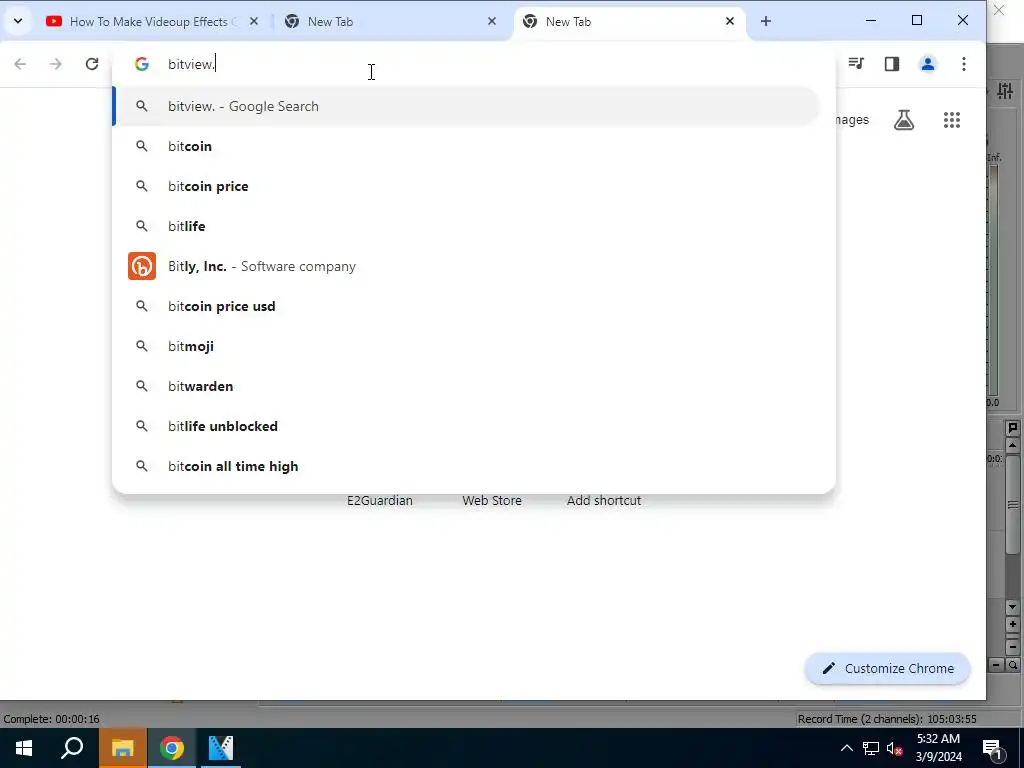Close the middle New Tab
This screenshot has height=768, width=1024.
[492, 22]
